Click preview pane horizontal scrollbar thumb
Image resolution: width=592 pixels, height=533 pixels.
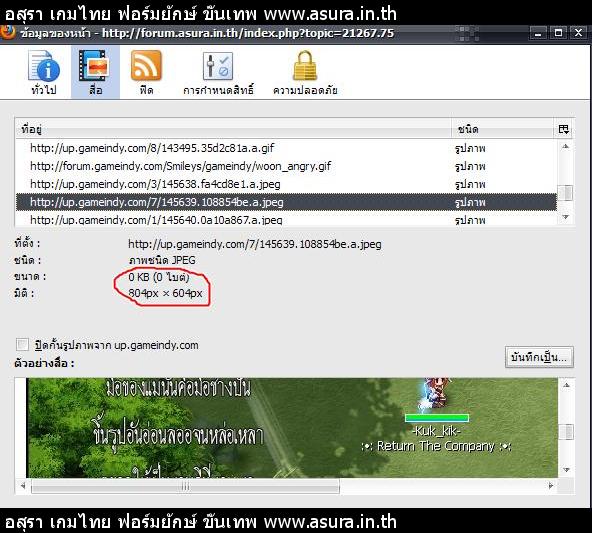point(185,486)
